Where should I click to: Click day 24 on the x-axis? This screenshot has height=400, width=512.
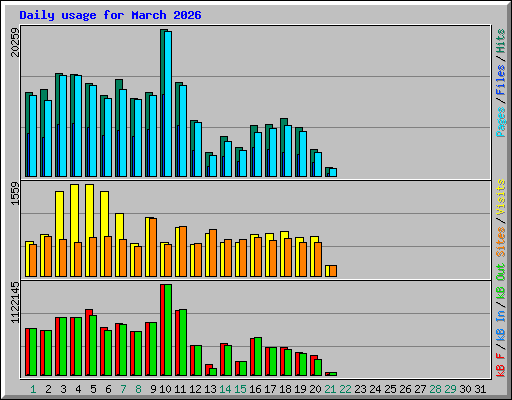pos(375,389)
